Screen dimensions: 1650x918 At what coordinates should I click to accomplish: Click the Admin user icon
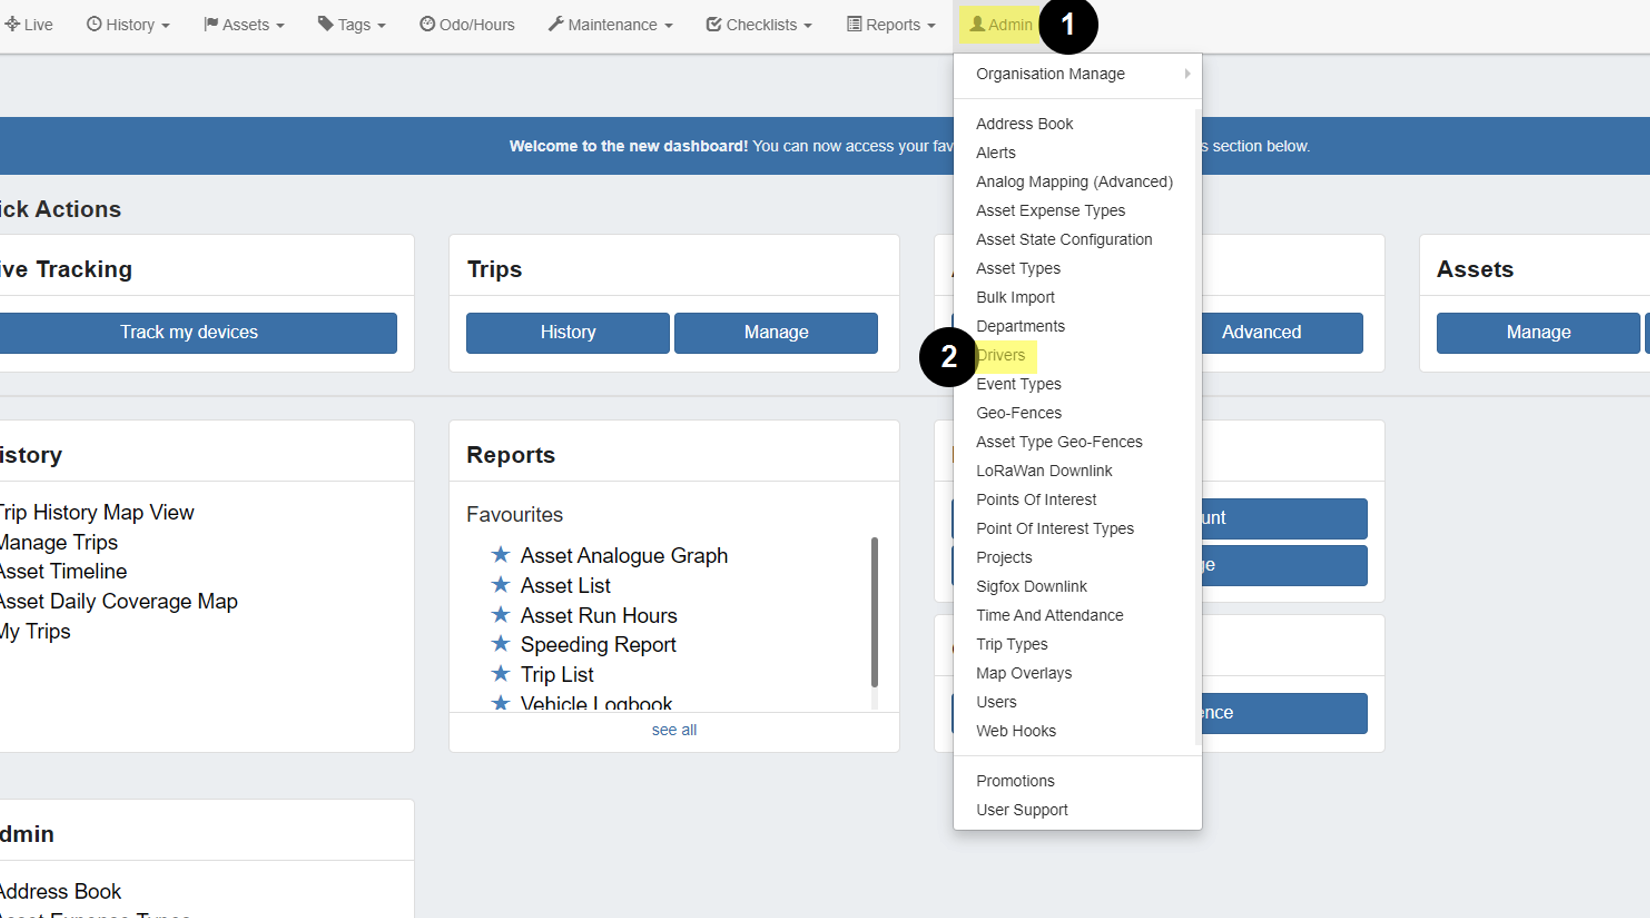(x=977, y=24)
